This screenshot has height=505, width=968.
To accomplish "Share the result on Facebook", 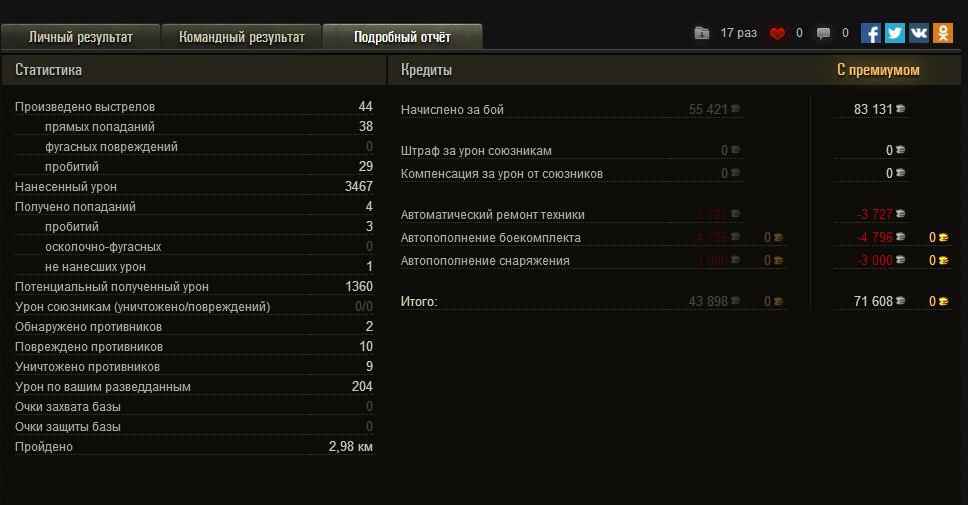I will tap(871, 33).
